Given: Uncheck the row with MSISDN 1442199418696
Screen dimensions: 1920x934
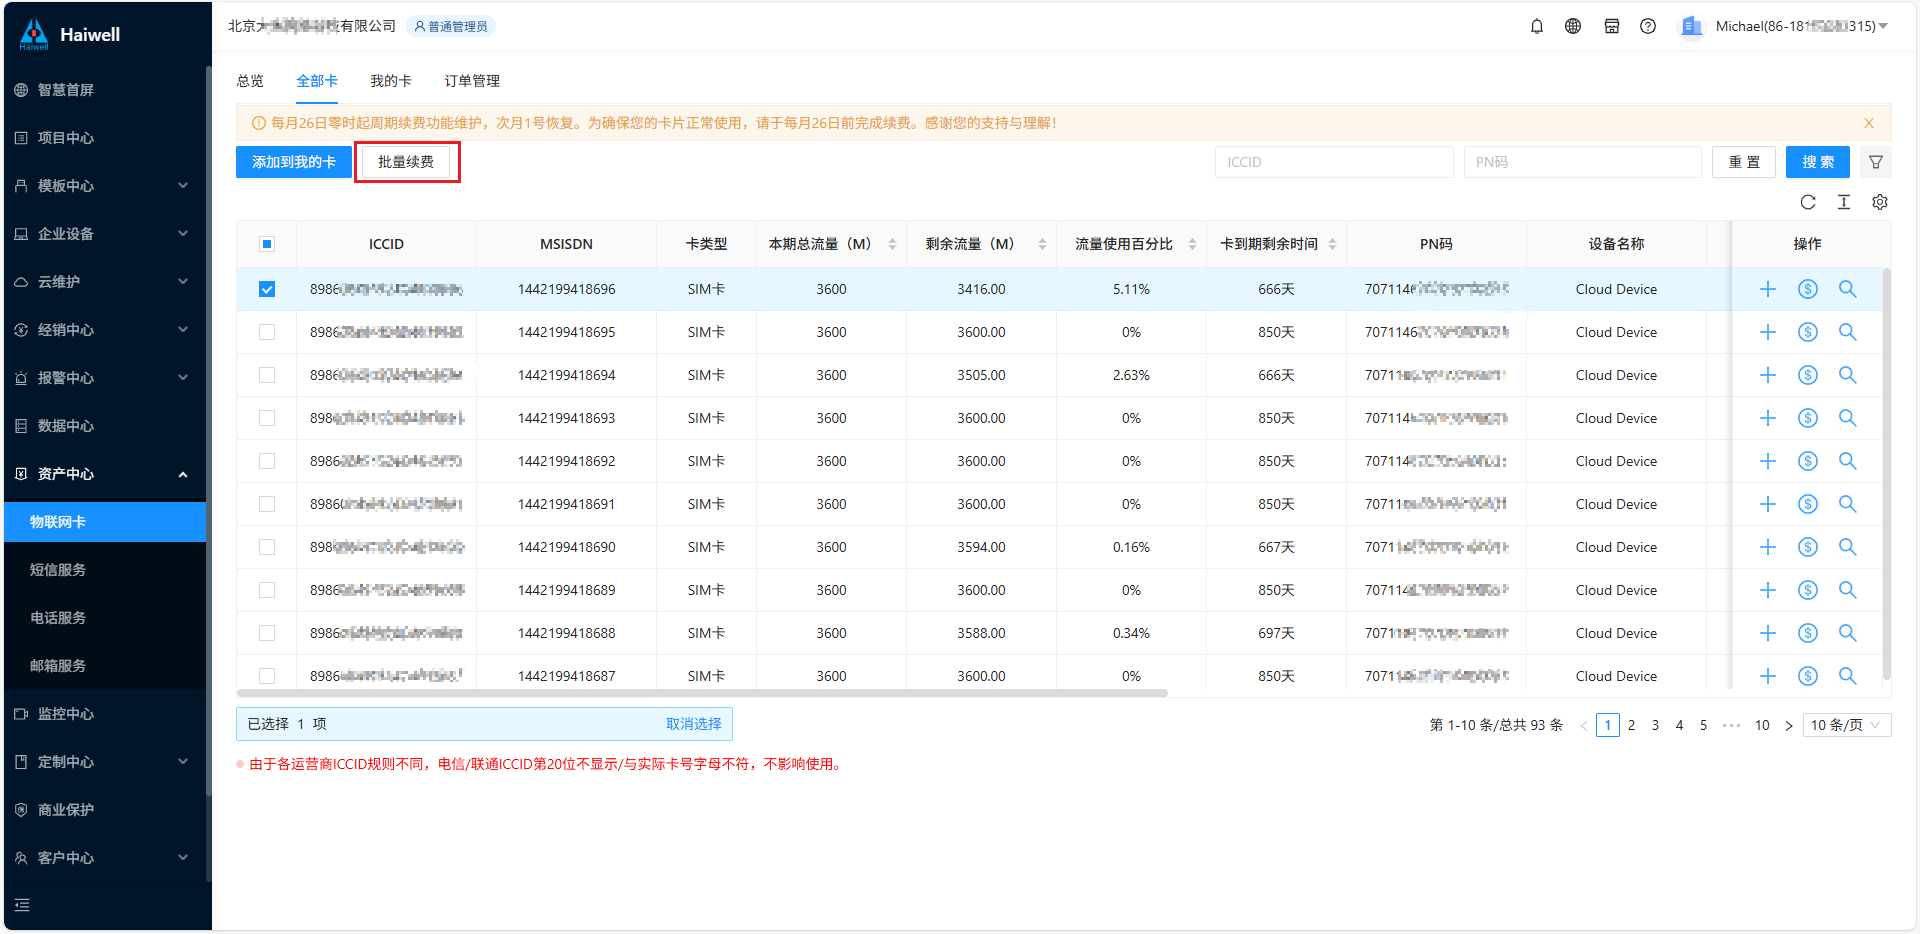Looking at the screenshot, I should coord(267,289).
